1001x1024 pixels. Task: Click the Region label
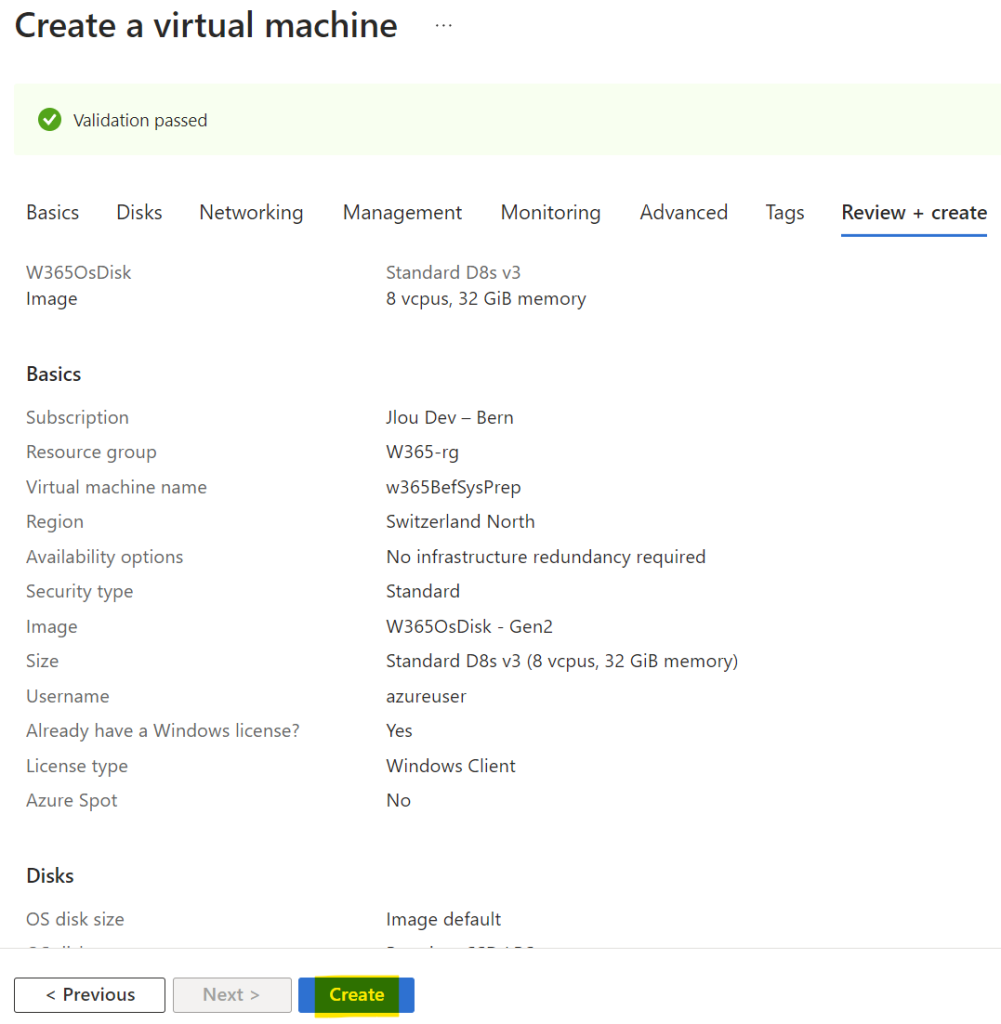point(55,522)
